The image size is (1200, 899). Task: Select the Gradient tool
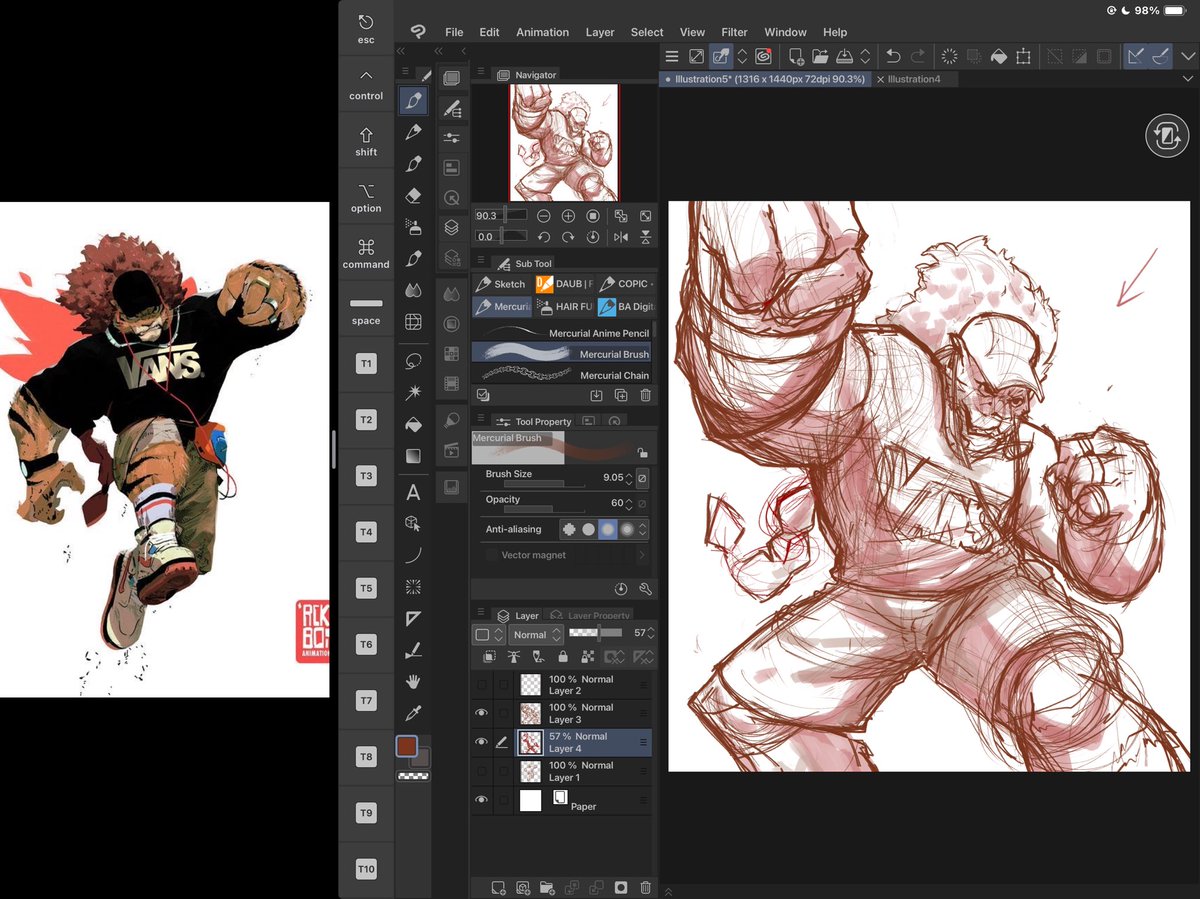point(413,456)
